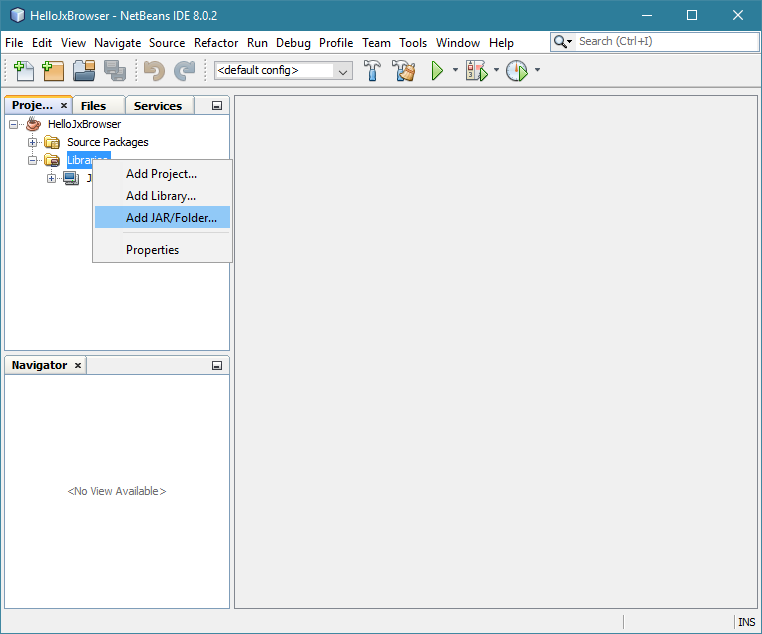Run the project with the green arrow

(437, 70)
